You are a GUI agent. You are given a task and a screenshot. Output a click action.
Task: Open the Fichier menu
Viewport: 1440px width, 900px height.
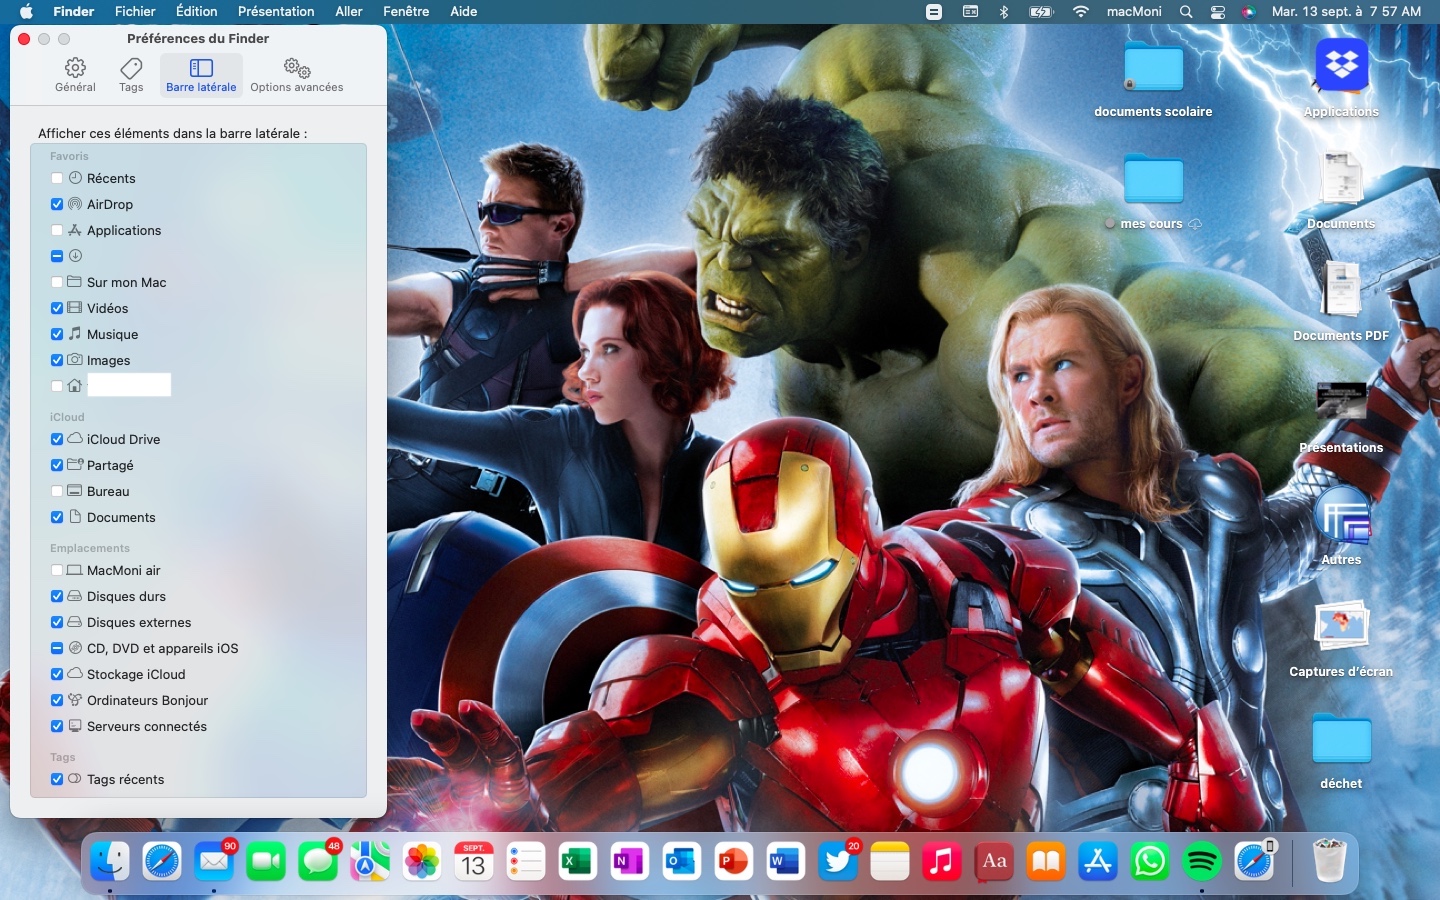(135, 11)
